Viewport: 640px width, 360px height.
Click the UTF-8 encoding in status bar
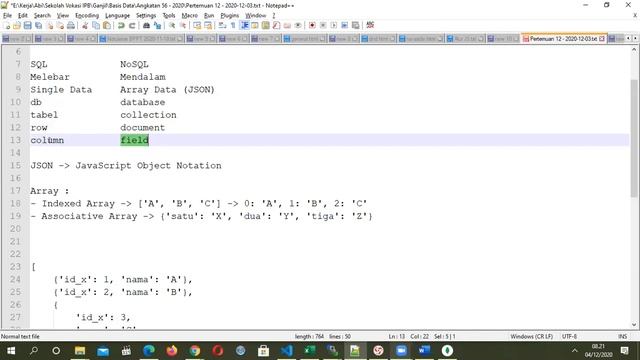point(569,336)
